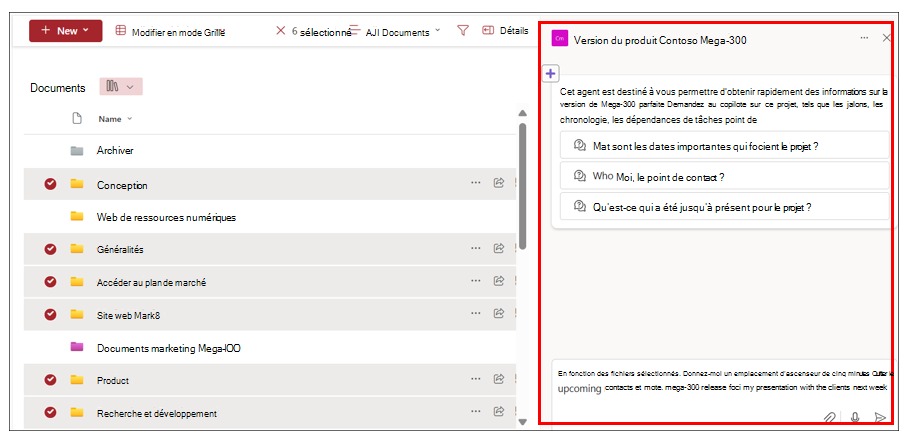Screen dimensions: 907x442
Task: Open Recherche et développement folder
Action: [x=157, y=414]
